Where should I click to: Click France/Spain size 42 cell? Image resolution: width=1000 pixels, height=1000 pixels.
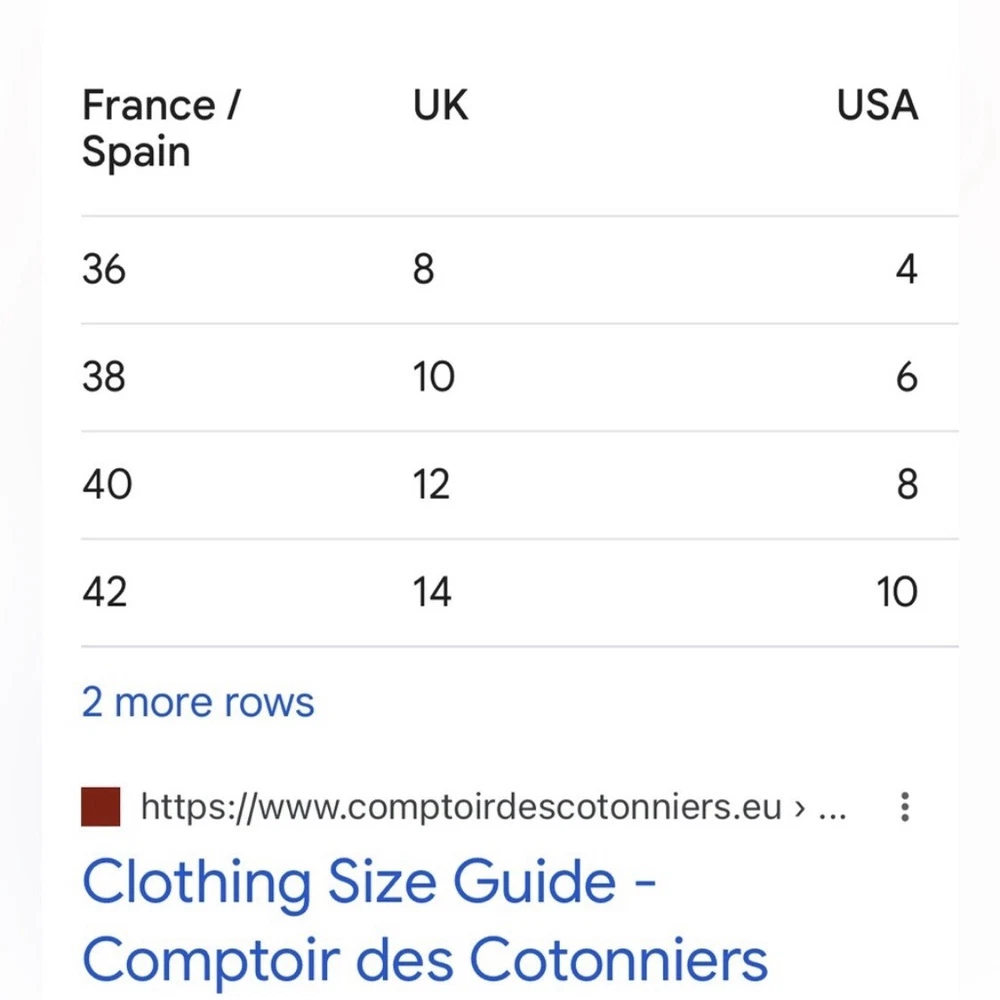tap(105, 593)
